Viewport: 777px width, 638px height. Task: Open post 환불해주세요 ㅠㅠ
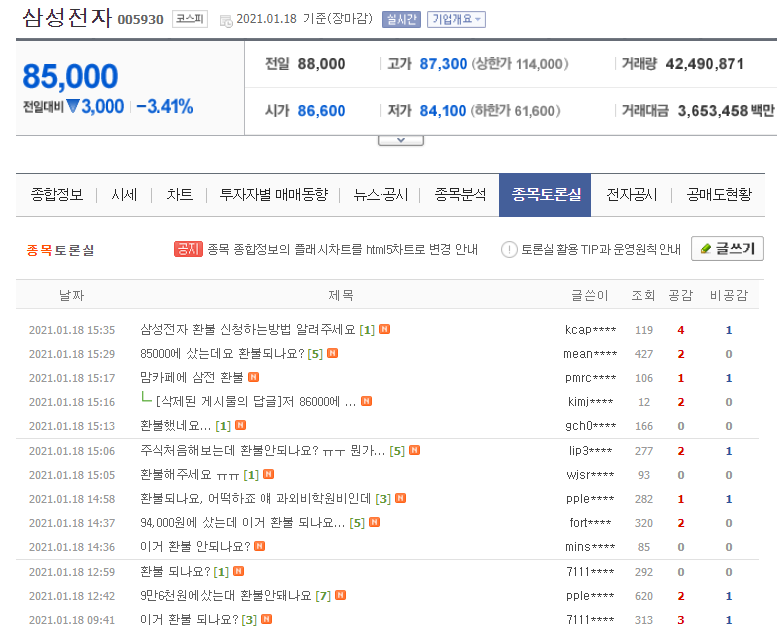click(x=190, y=475)
